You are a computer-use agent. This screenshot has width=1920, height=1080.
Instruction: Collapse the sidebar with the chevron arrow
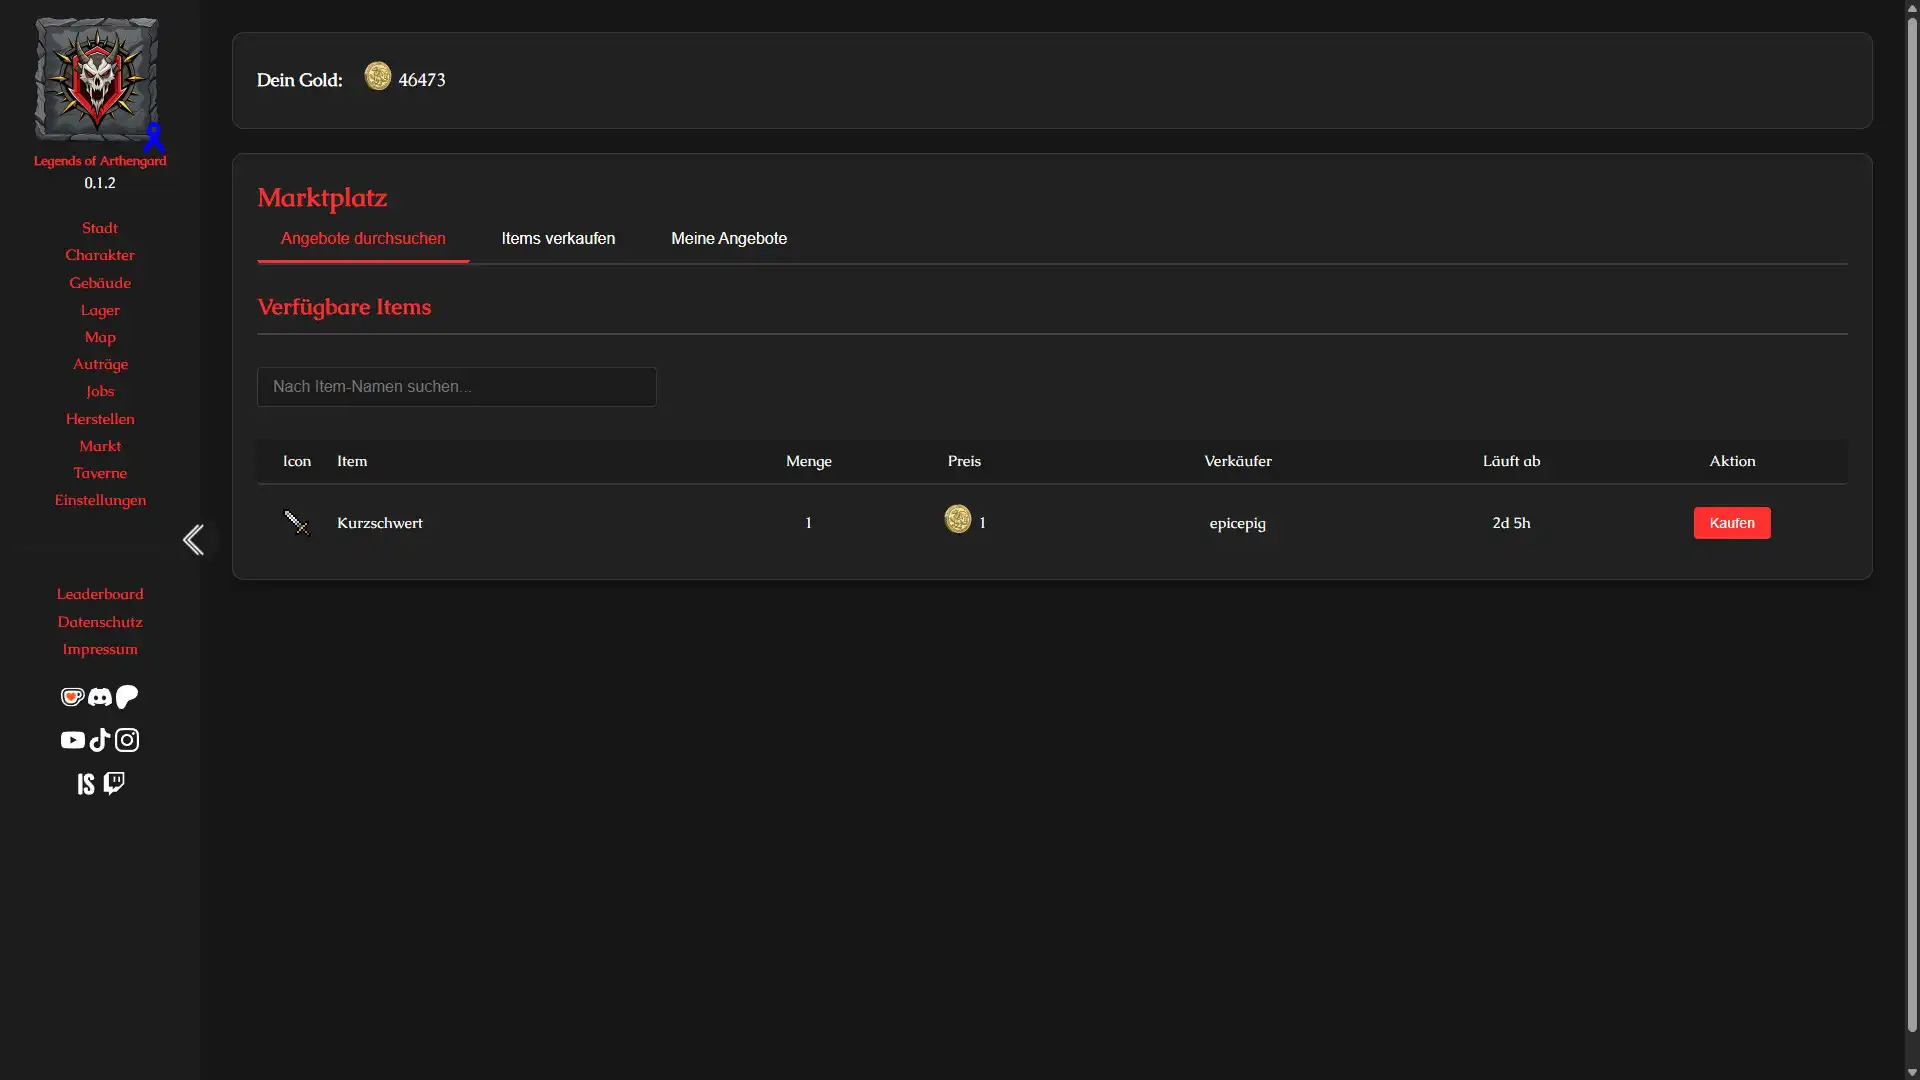coord(194,540)
